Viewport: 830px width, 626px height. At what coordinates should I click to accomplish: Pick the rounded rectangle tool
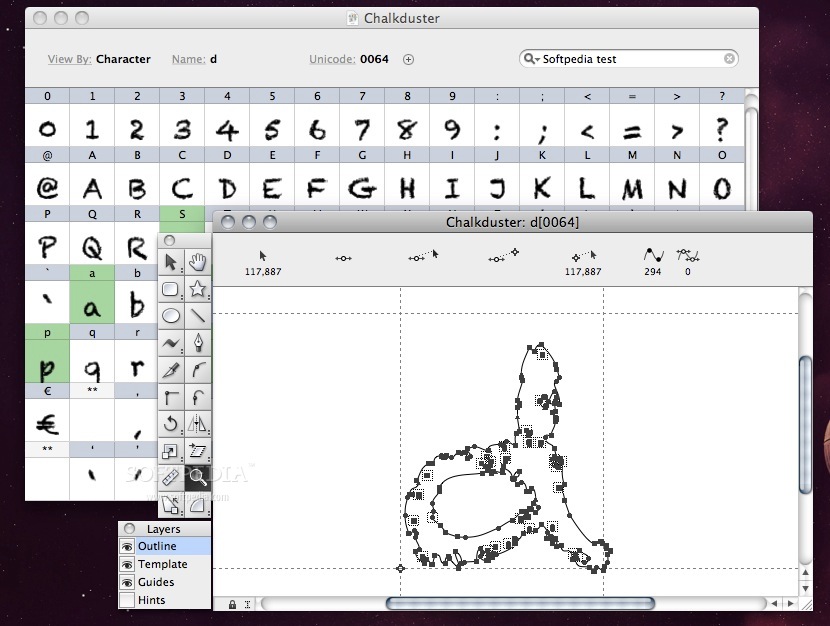click(170, 289)
